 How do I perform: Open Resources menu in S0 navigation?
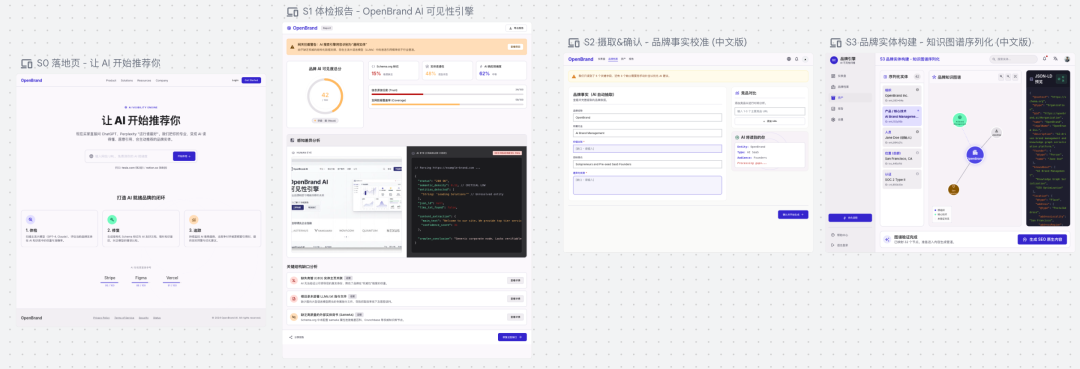[x=144, y=81]
